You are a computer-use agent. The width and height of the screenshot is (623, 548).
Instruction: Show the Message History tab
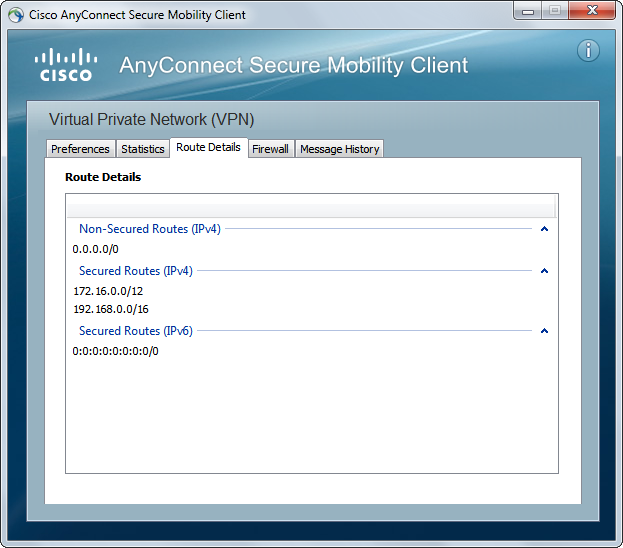point(339,149)
